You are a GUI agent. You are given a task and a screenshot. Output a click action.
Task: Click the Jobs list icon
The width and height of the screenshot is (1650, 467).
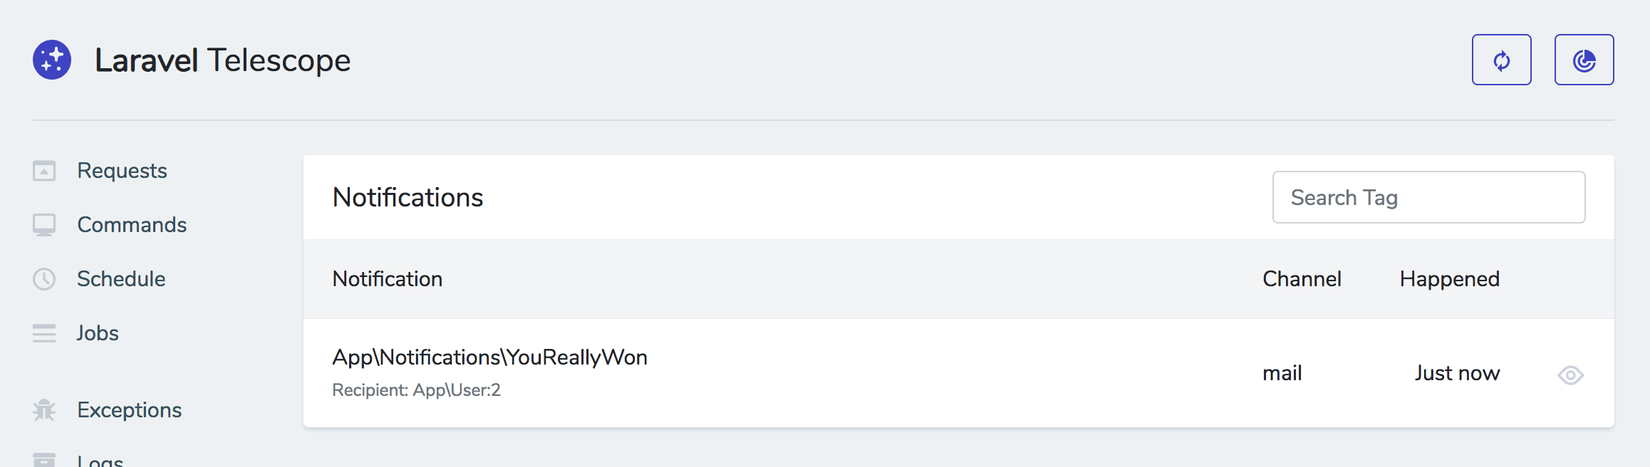[44, 333]
